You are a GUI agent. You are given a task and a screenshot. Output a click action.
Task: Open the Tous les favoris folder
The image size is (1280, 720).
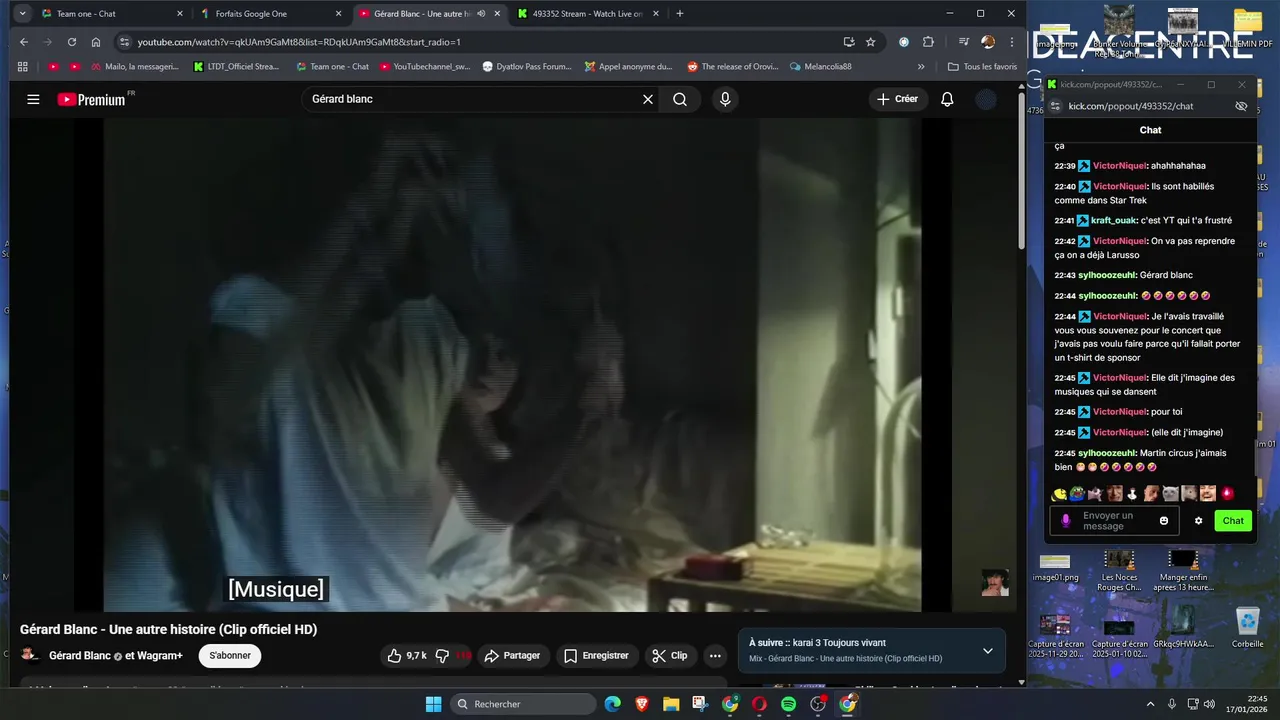click(x=982, y=67)
